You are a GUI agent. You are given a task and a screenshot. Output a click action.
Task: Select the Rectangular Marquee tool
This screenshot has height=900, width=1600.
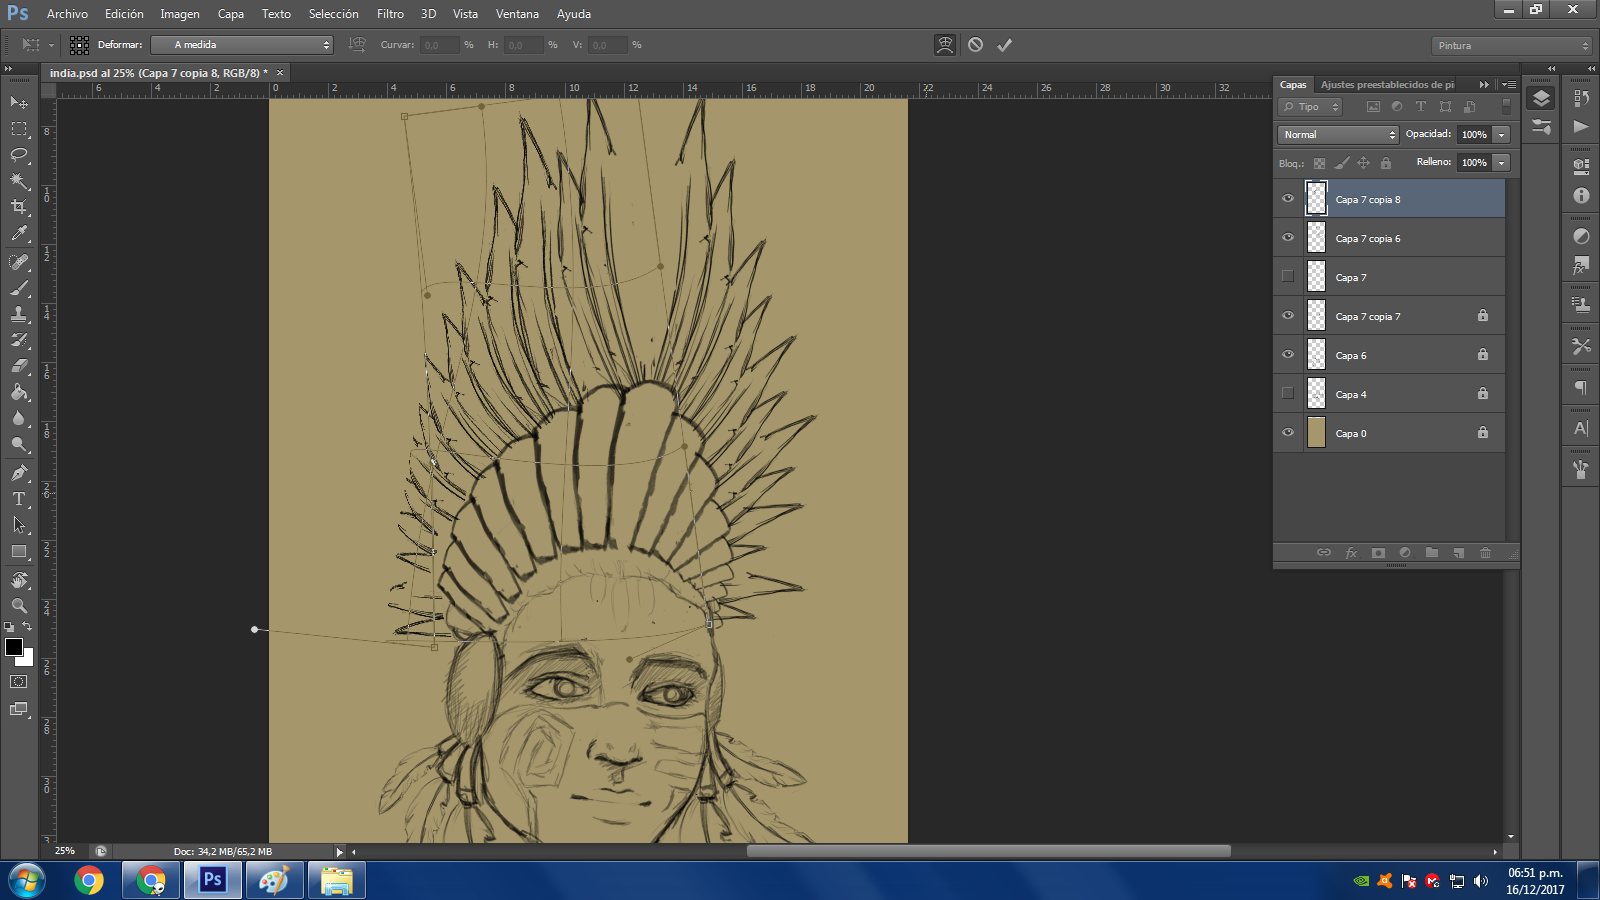pos(19,129)
